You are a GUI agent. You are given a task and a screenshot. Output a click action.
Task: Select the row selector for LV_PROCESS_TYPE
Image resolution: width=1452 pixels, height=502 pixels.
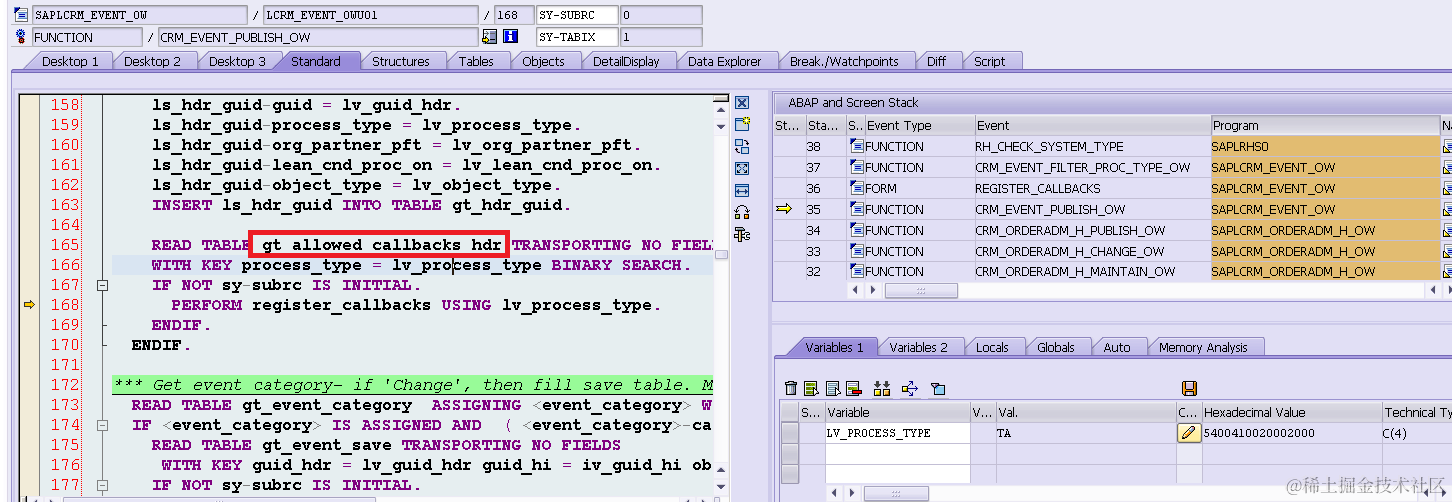(x=790, y=433)
